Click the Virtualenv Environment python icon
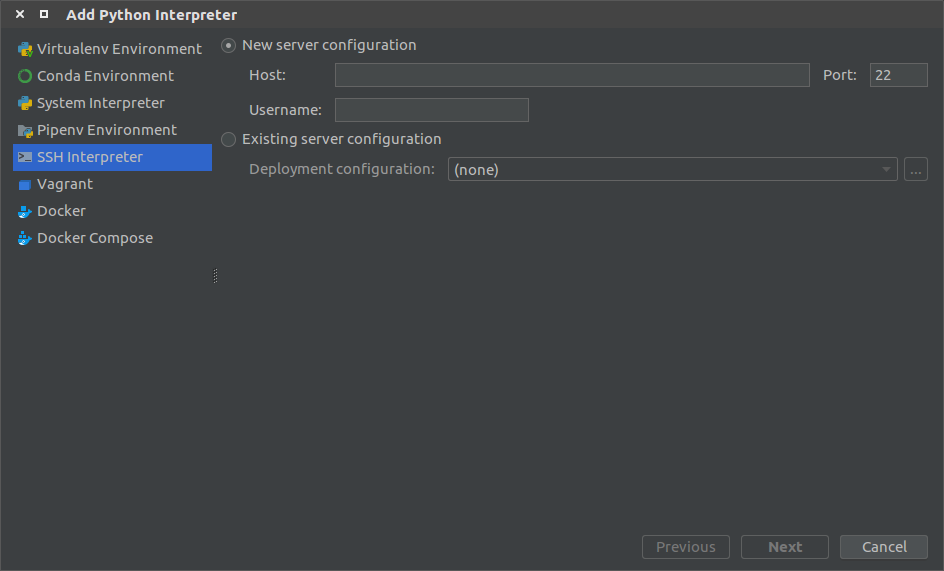Viewport: 944px width, 571px height. (x=25, y=49)
